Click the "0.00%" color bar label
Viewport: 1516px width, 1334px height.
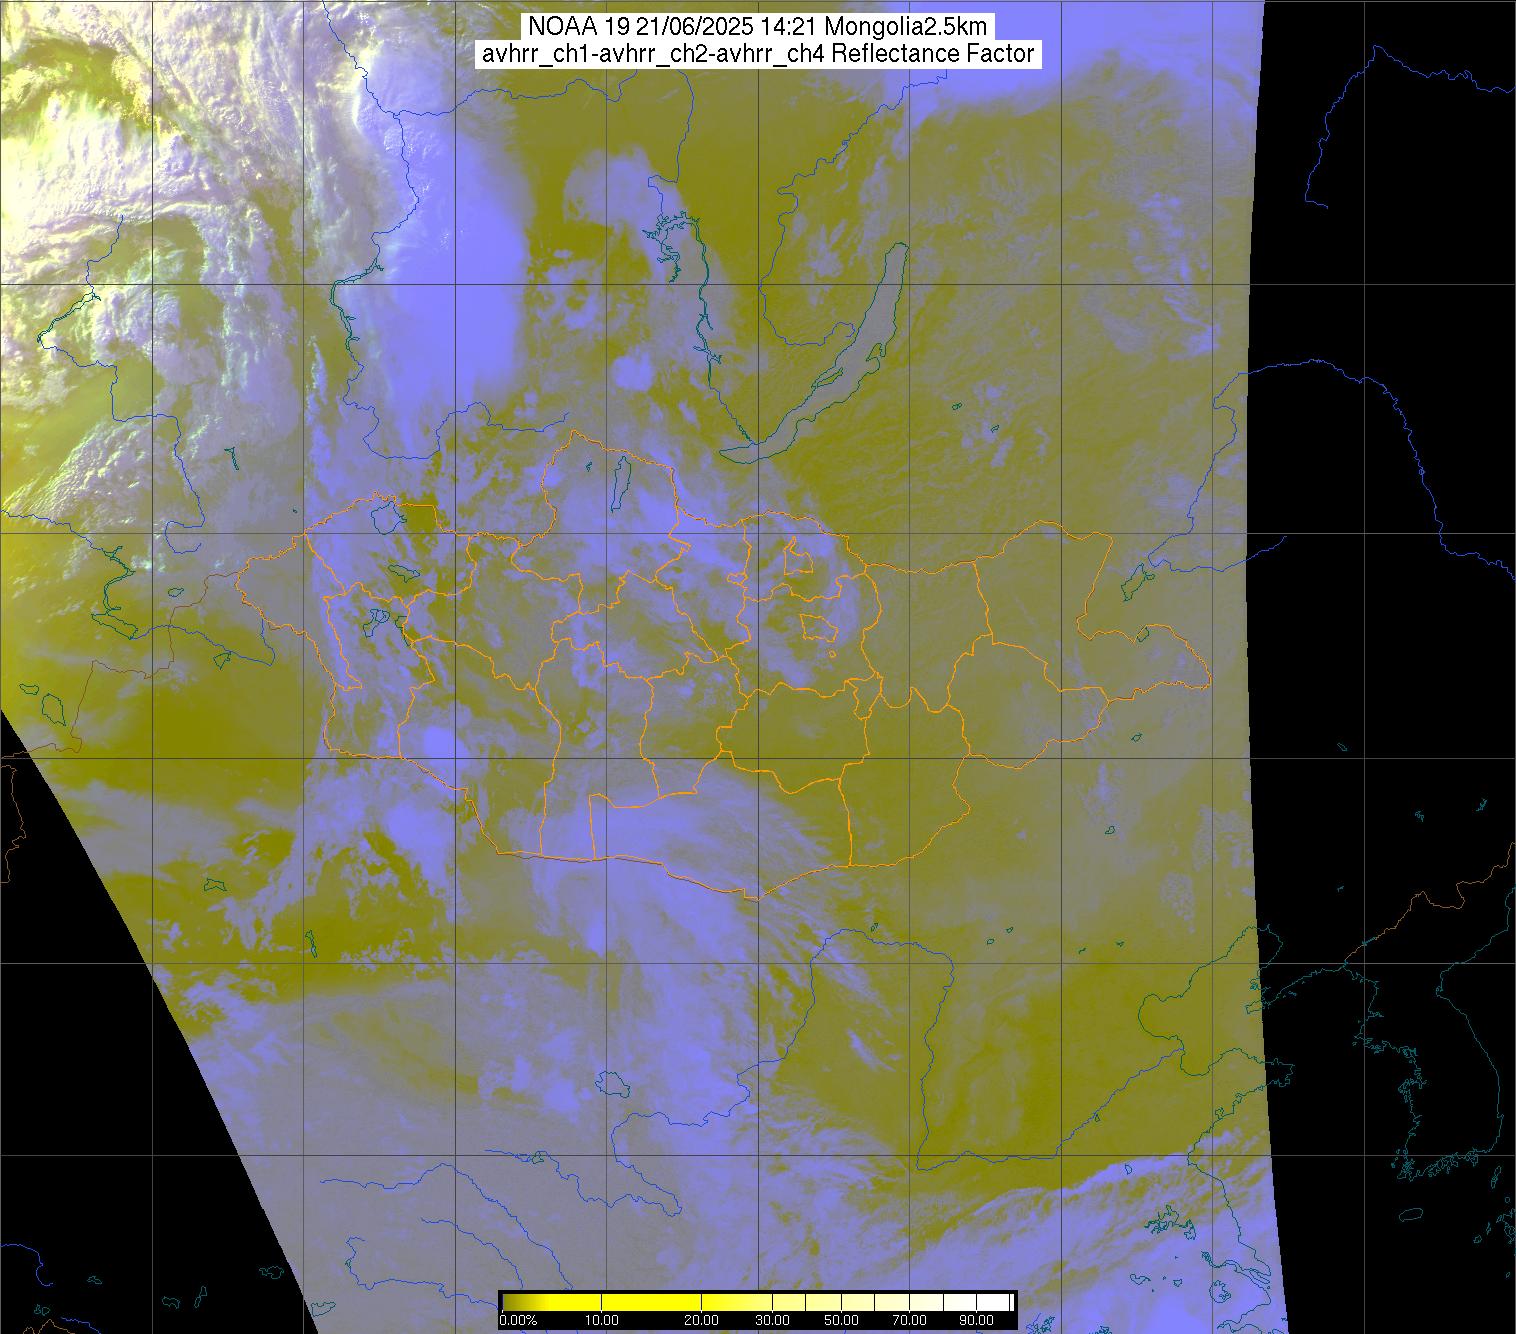(519, 1320)
